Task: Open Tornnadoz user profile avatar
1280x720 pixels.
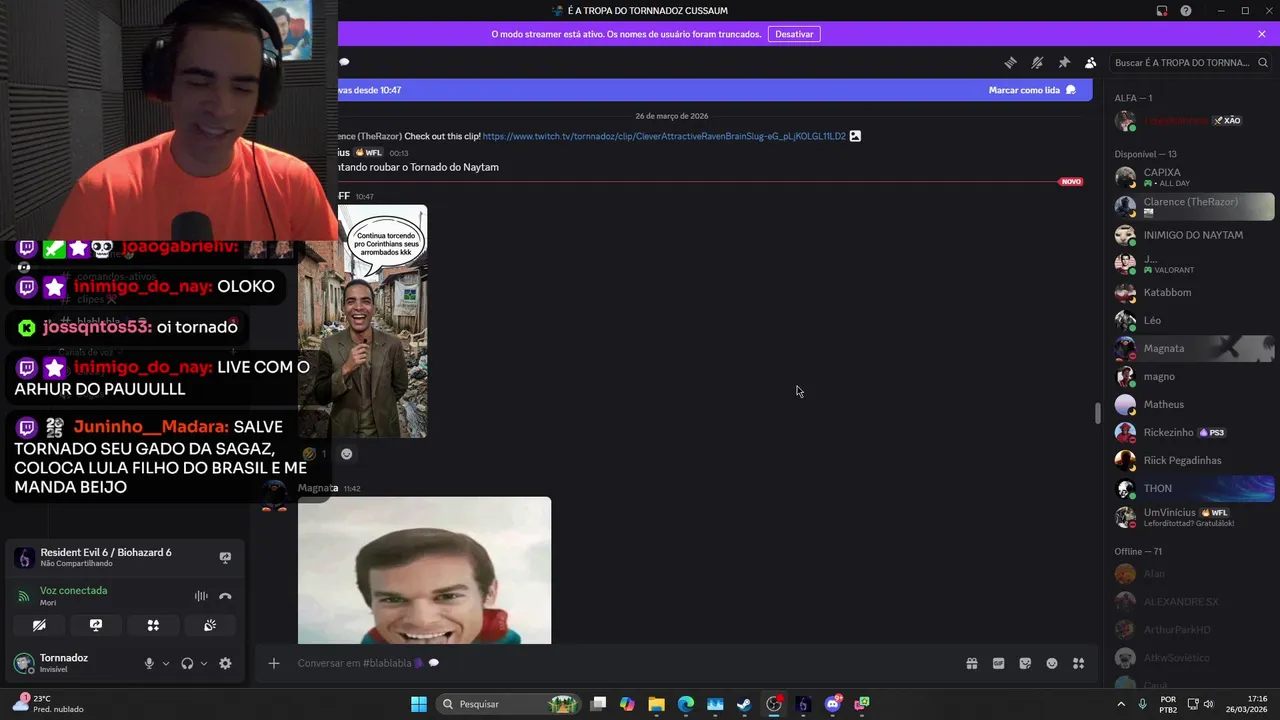Action: tap(24, 663)
